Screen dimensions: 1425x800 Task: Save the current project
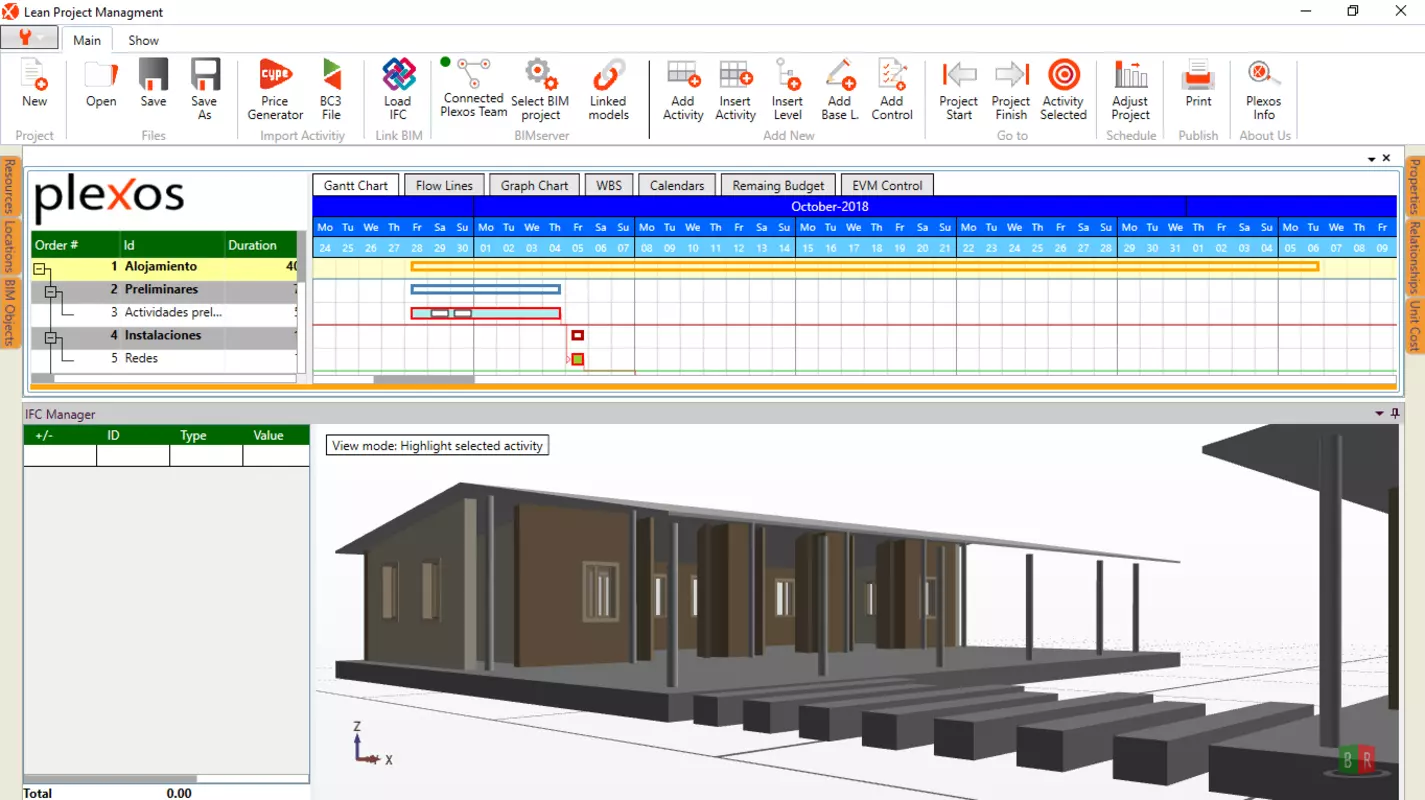click(153, 82)
